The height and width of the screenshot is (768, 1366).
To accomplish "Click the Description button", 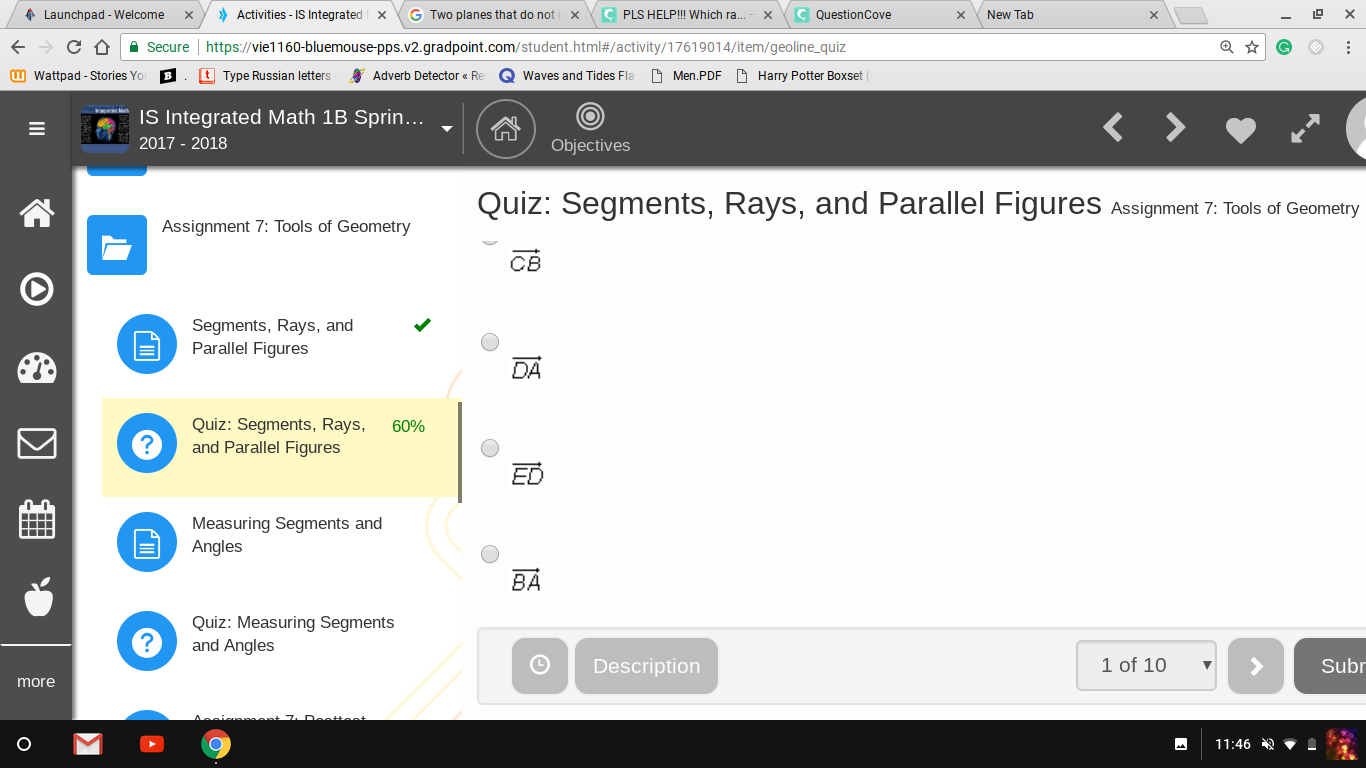I will point(646,666).
